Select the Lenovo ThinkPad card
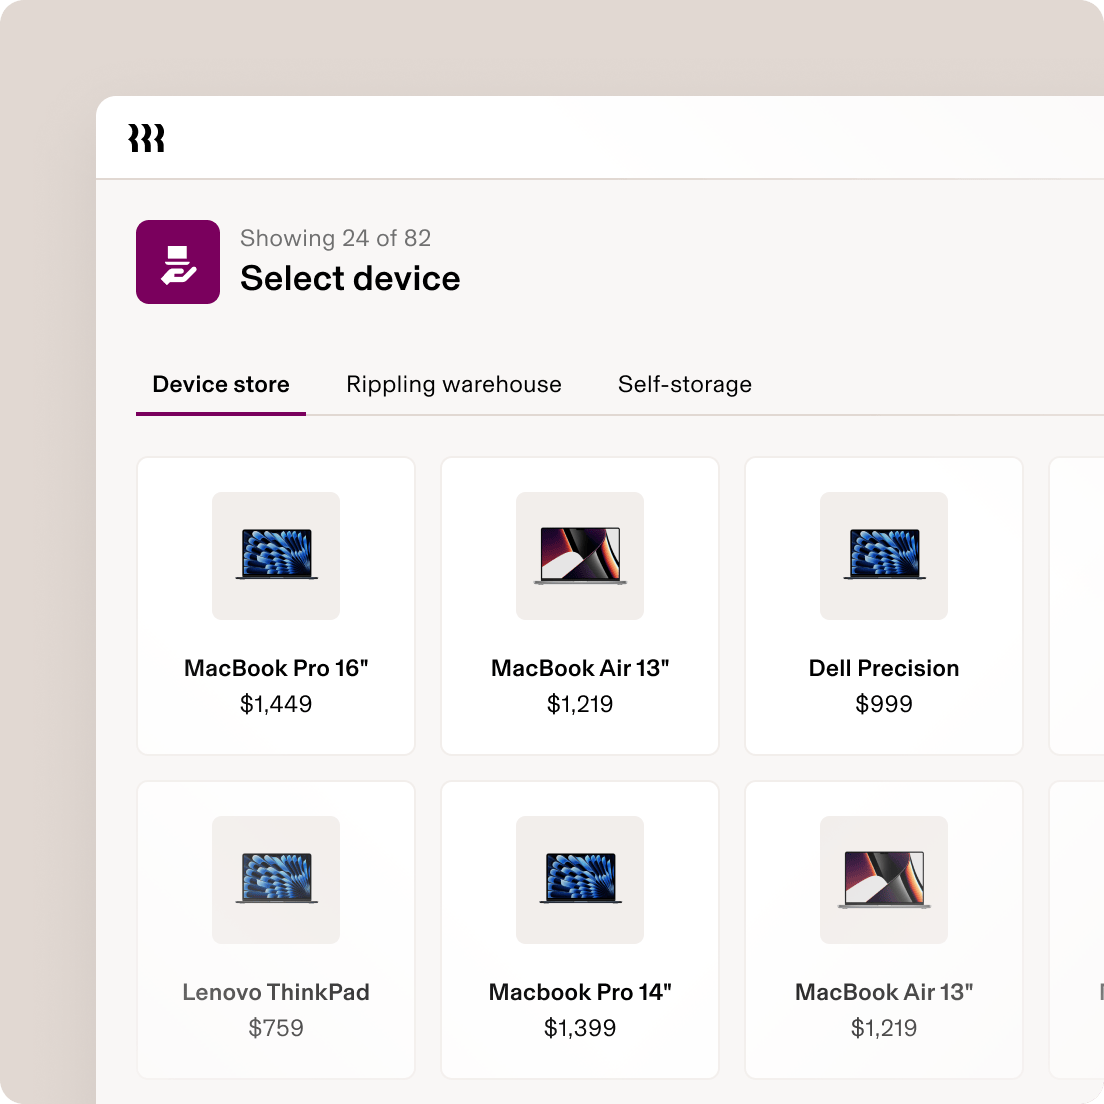 click(276, 929)
